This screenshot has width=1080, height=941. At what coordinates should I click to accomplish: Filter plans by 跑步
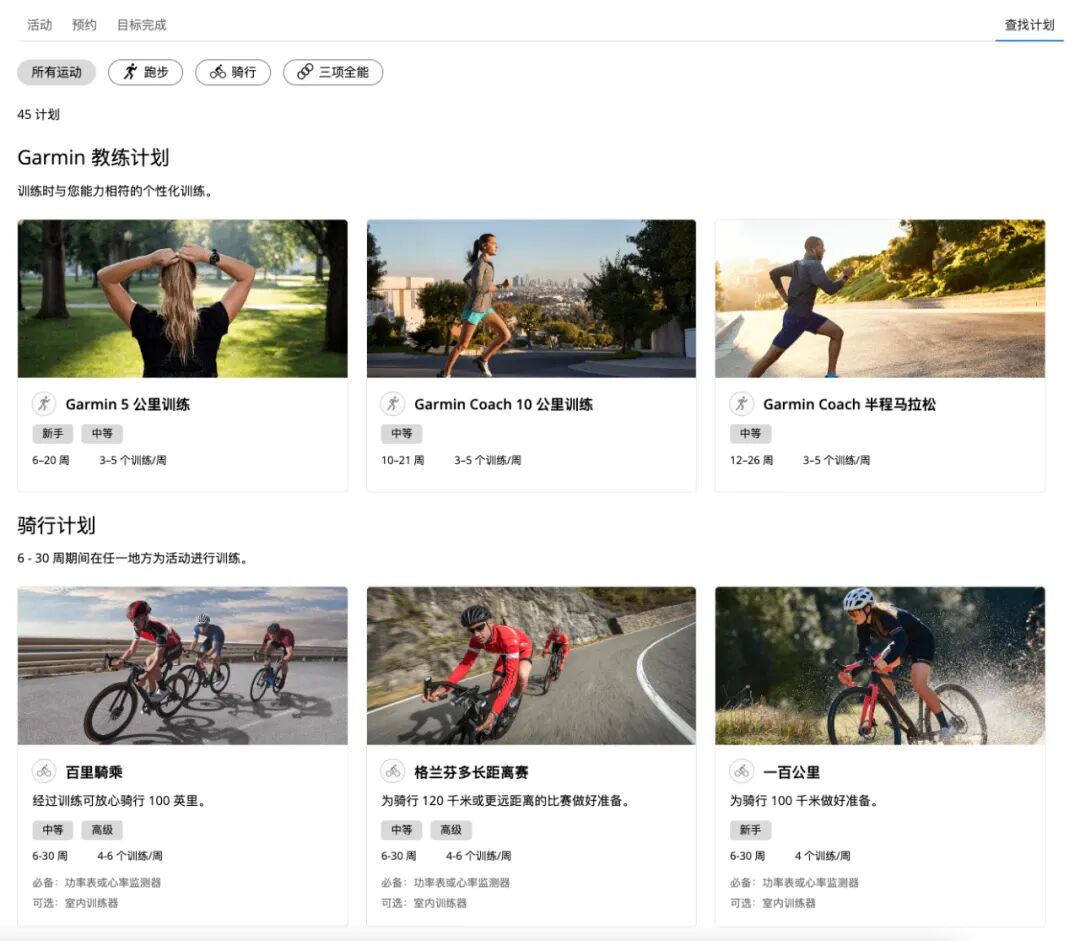(x=145, y=72)
